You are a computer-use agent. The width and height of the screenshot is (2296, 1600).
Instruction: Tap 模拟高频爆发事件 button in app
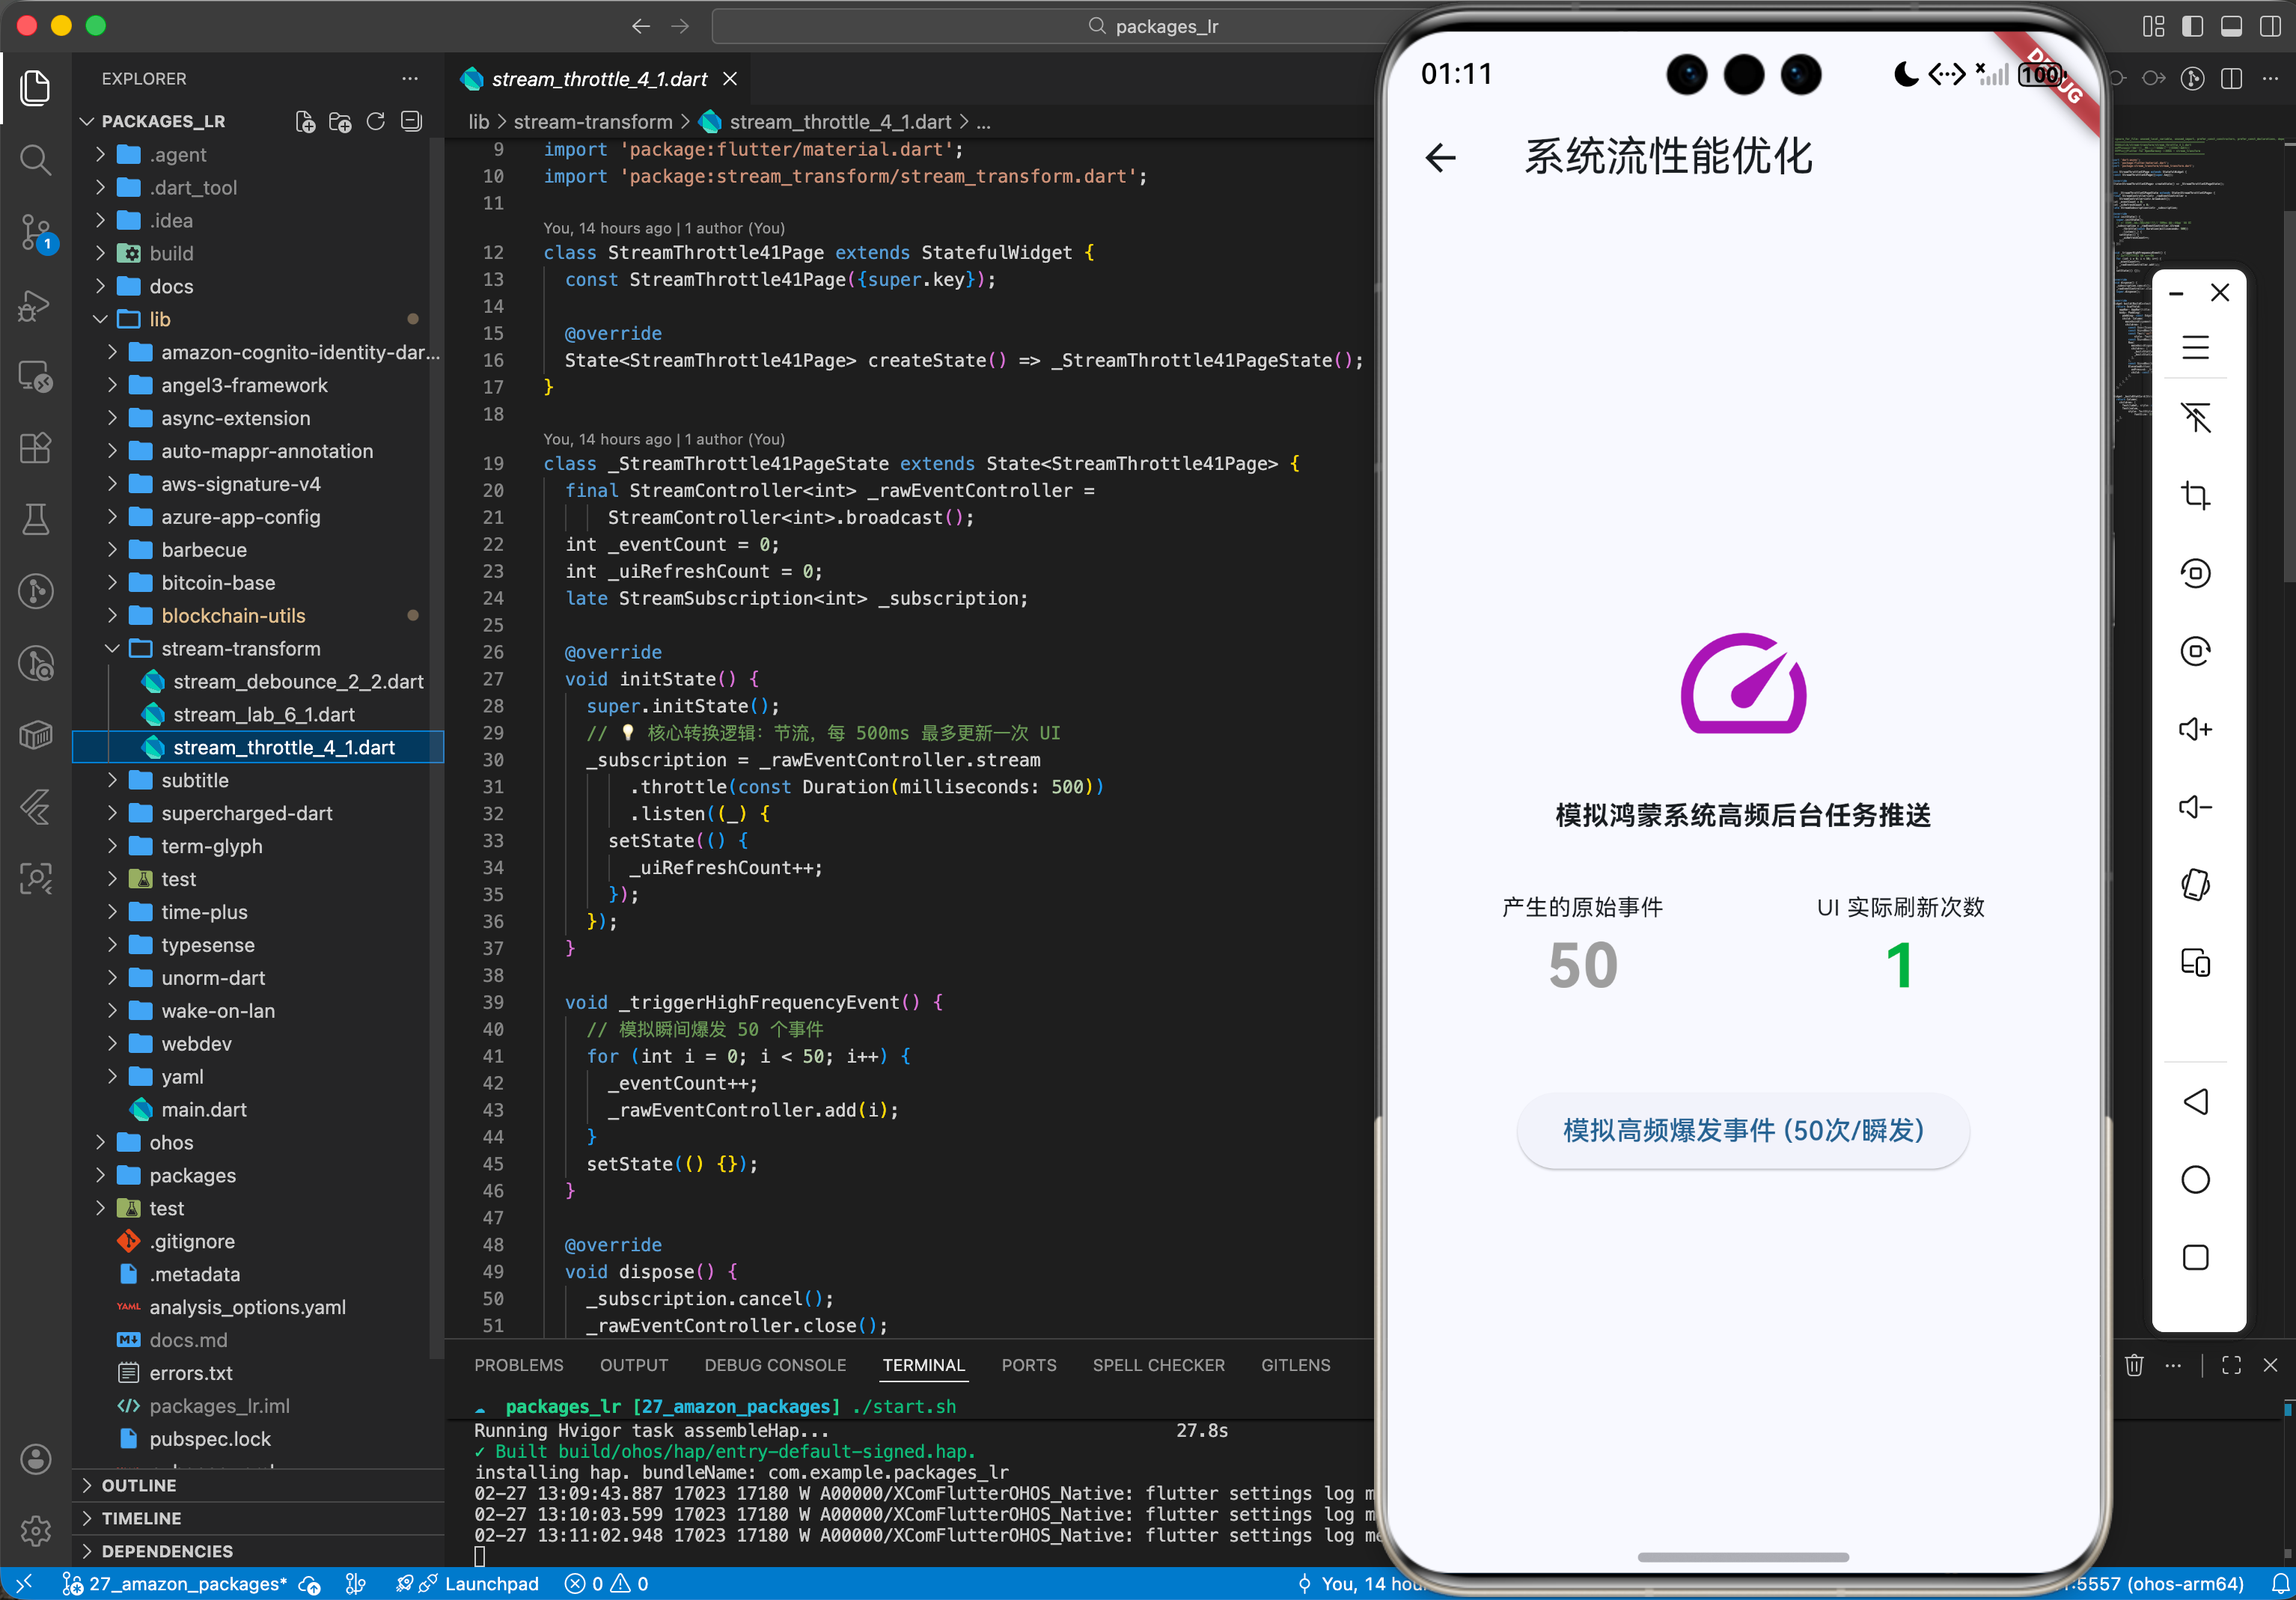coord(1742,1130)
